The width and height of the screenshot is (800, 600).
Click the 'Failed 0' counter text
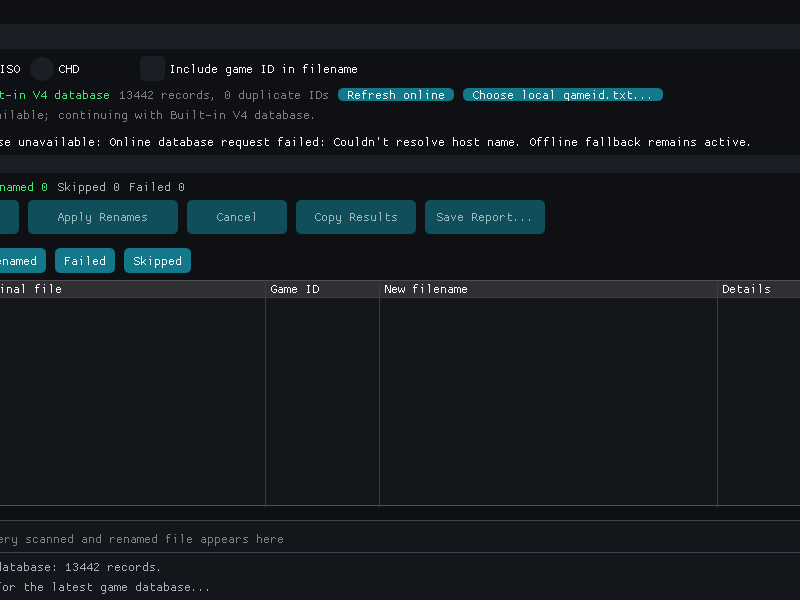[157, 187]
